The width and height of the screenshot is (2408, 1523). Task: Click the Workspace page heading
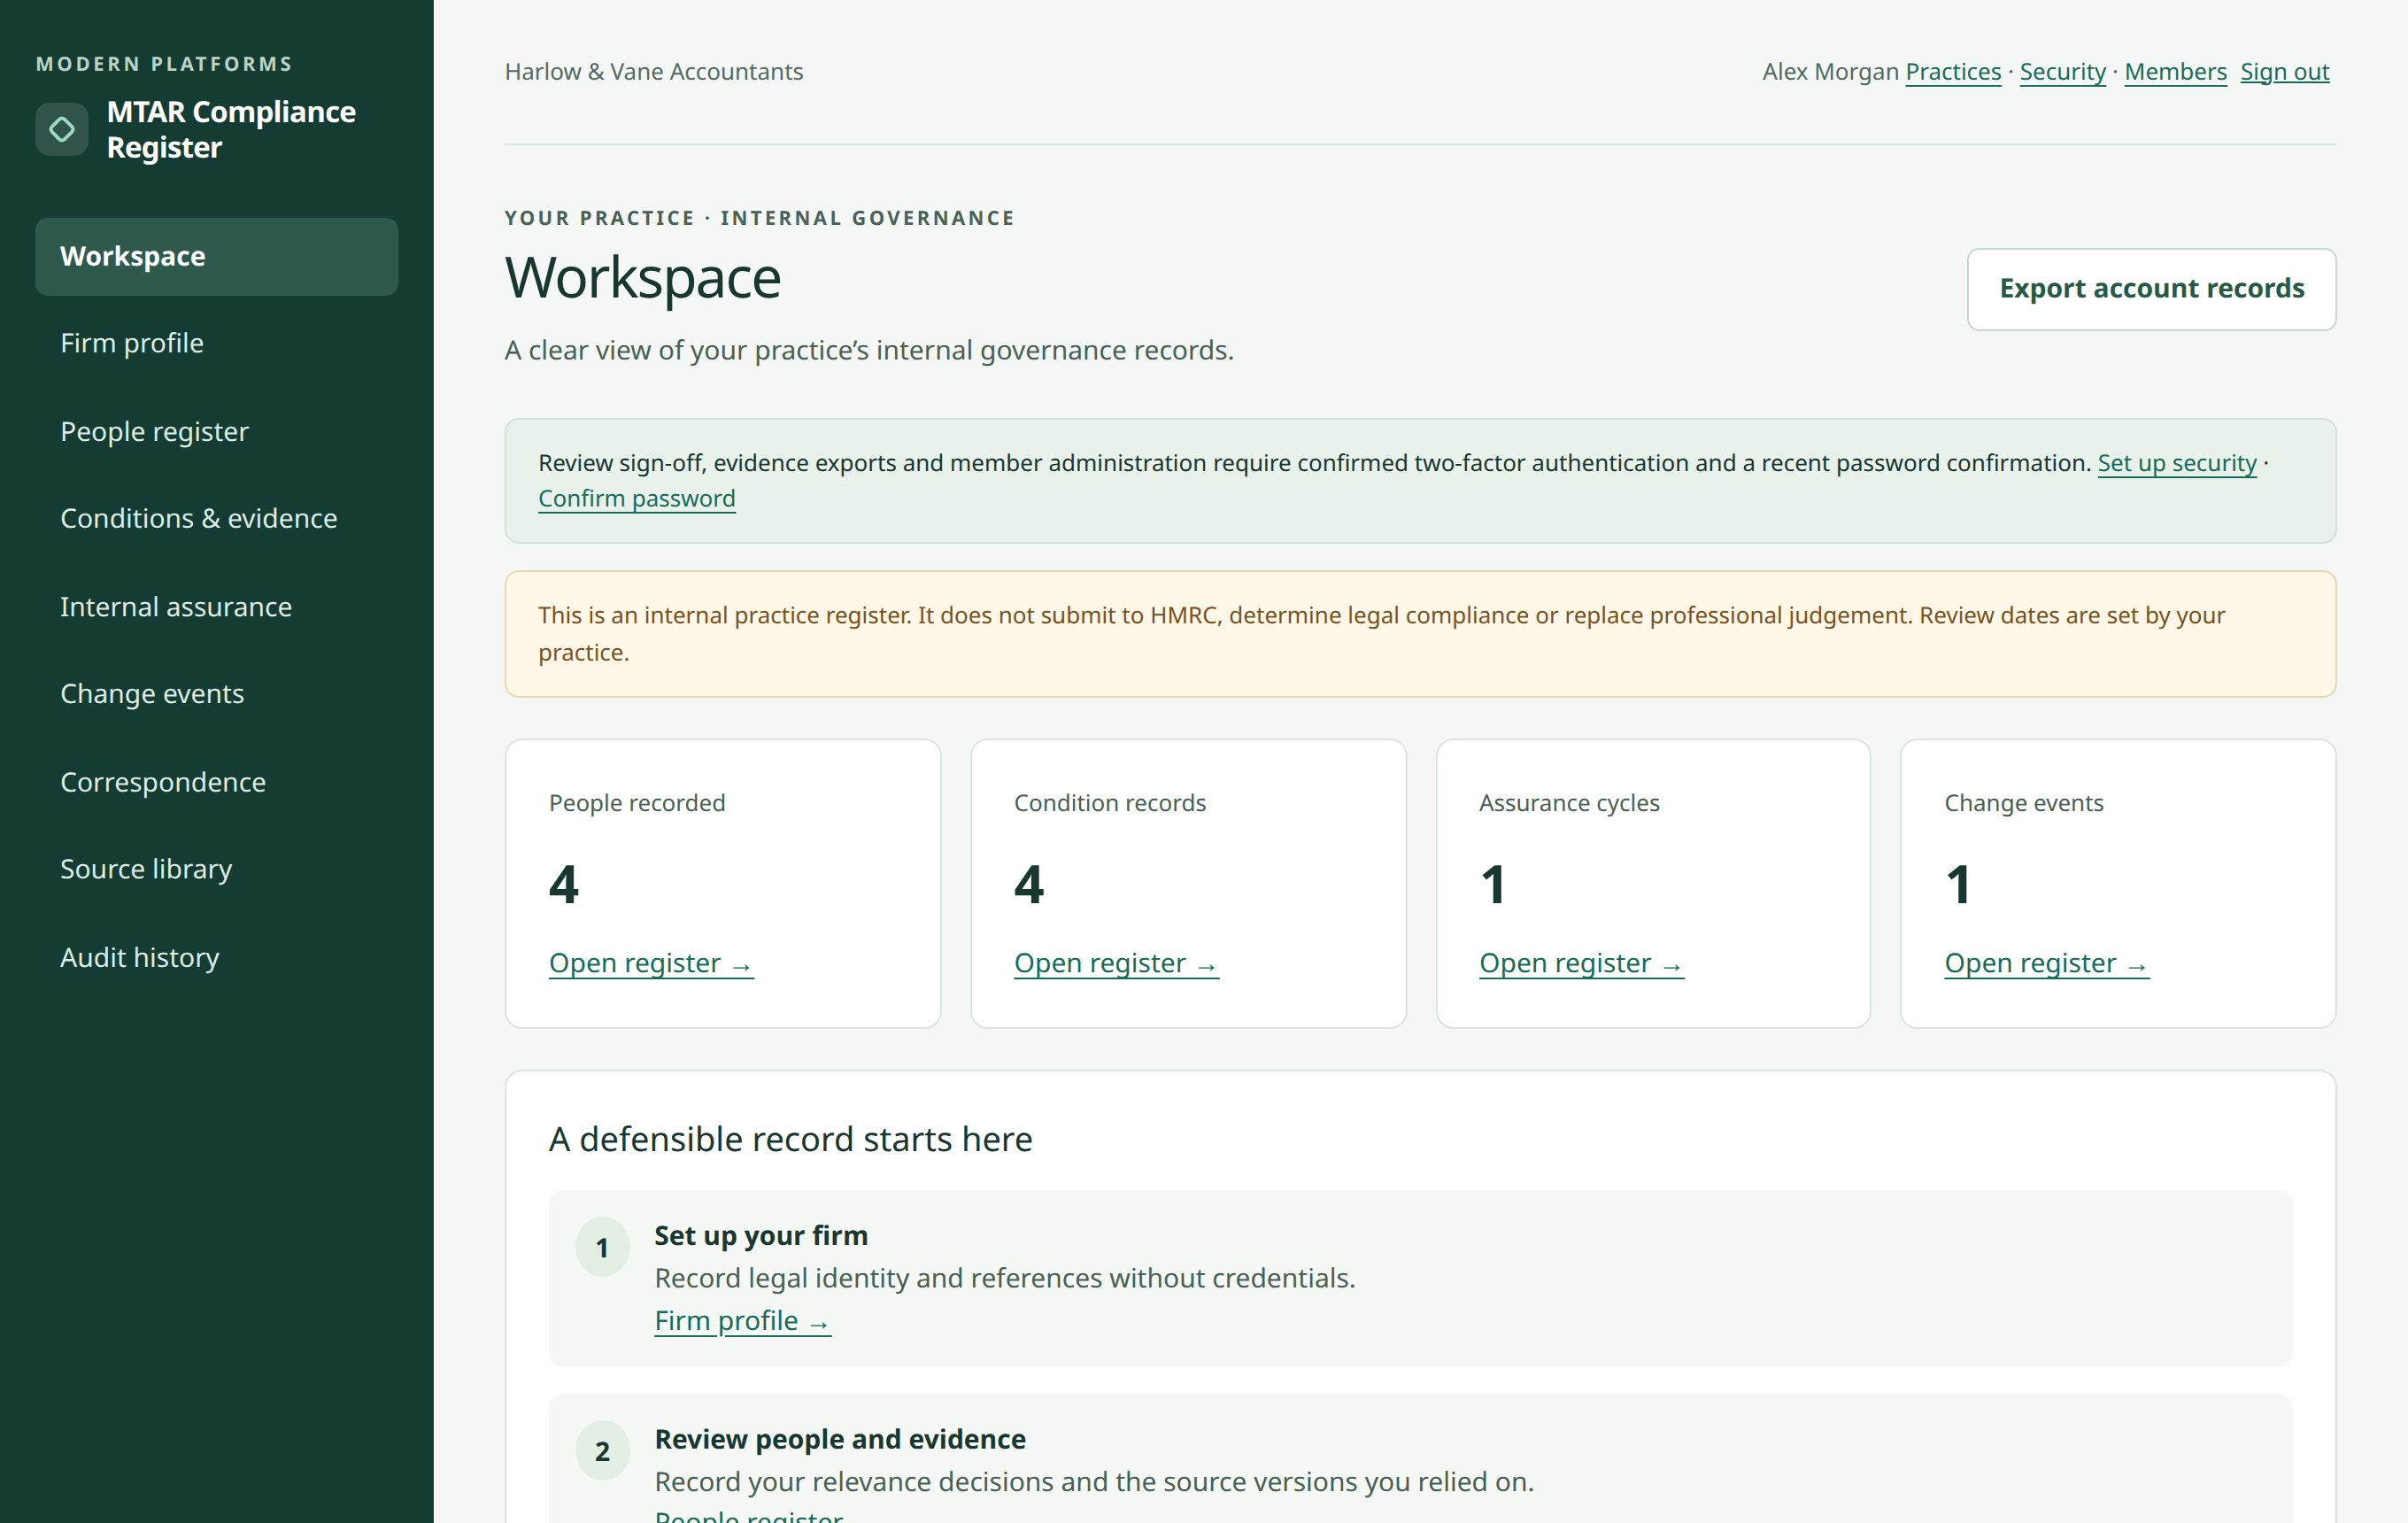coord(642,277)
